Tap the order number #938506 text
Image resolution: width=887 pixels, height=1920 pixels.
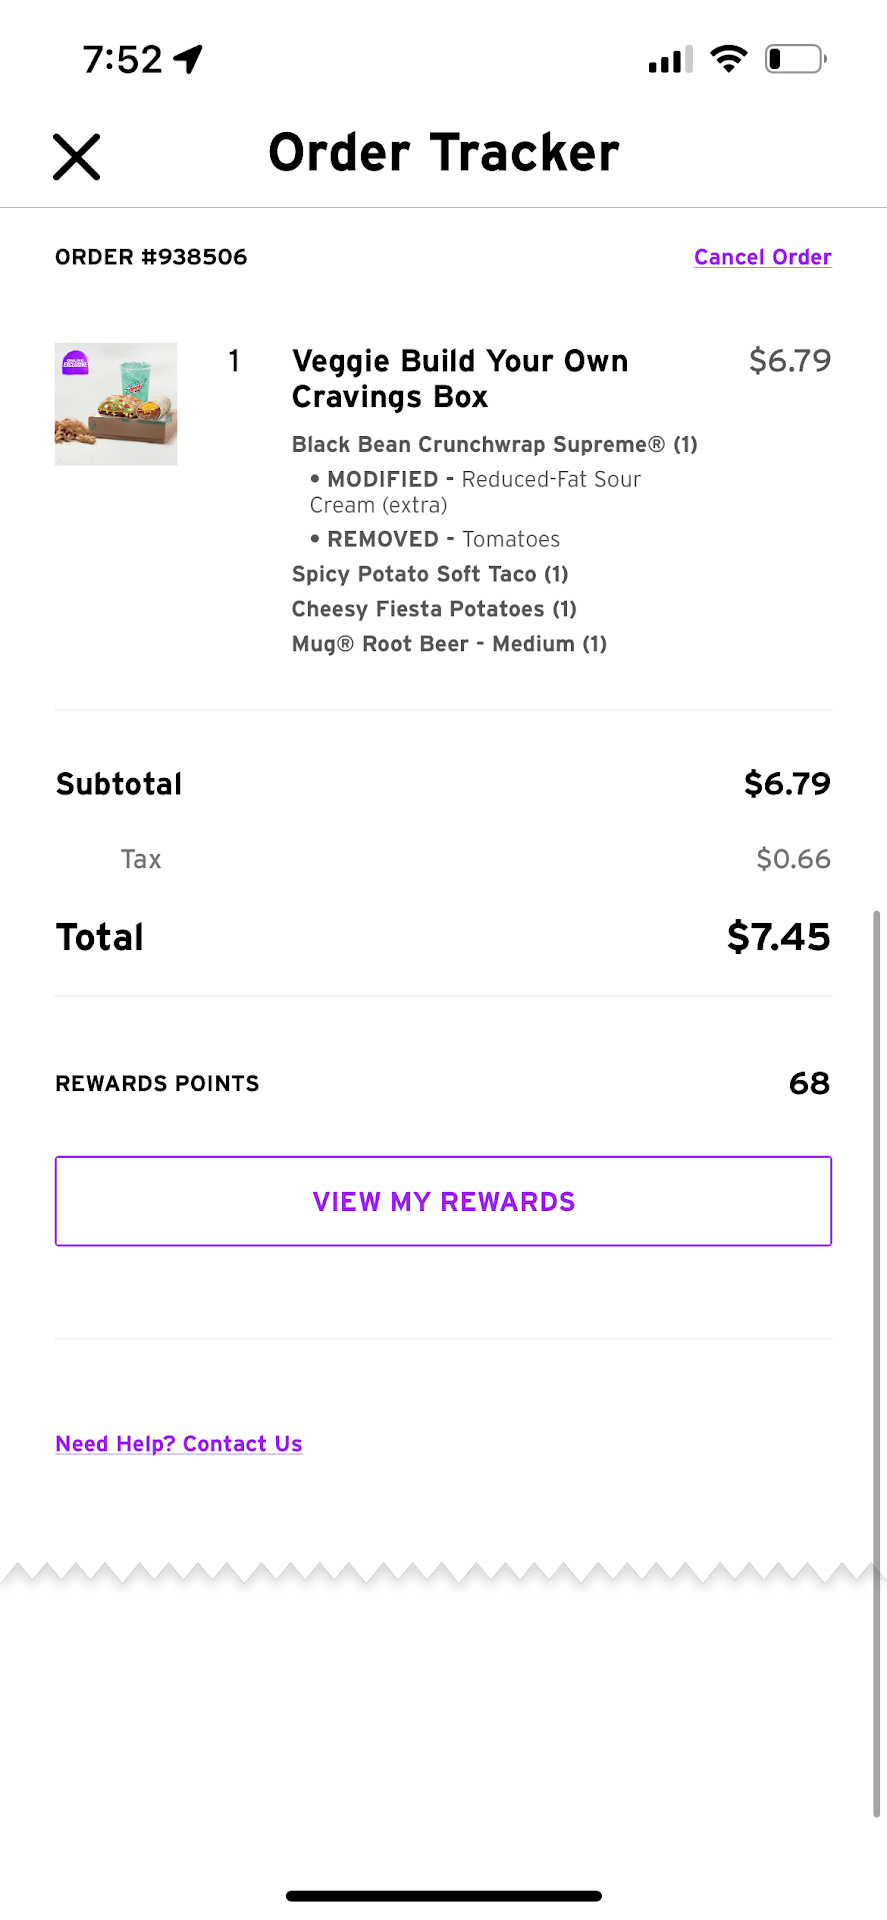tap(151, 257)
